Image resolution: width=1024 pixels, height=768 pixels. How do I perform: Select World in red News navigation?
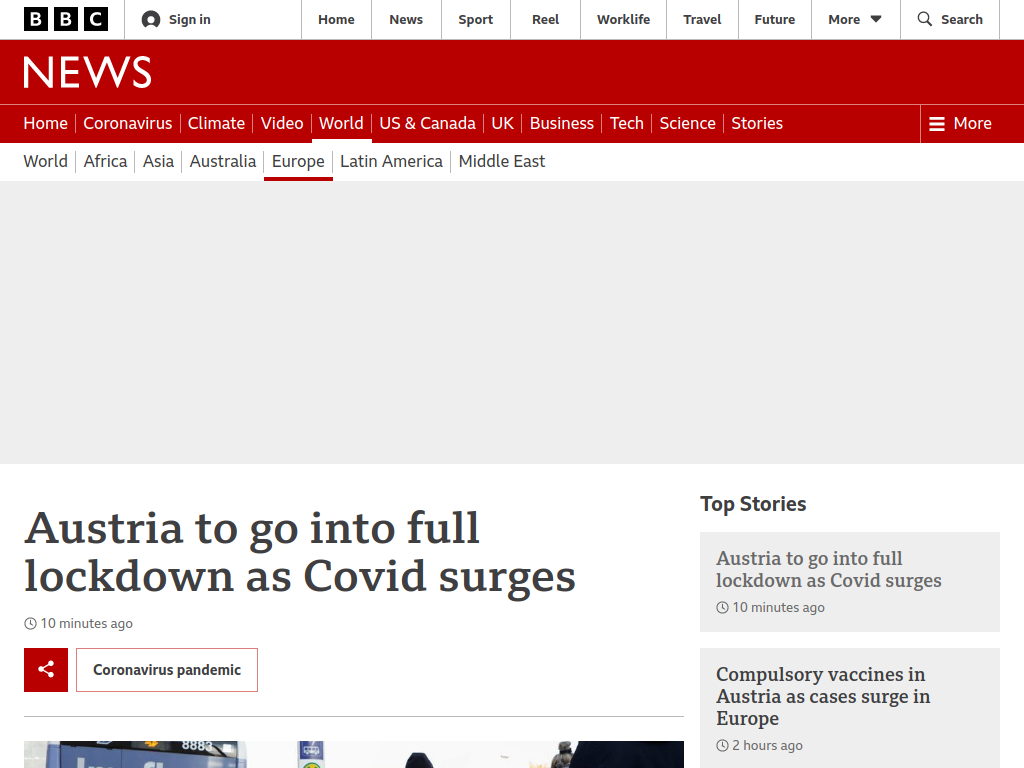342,123
